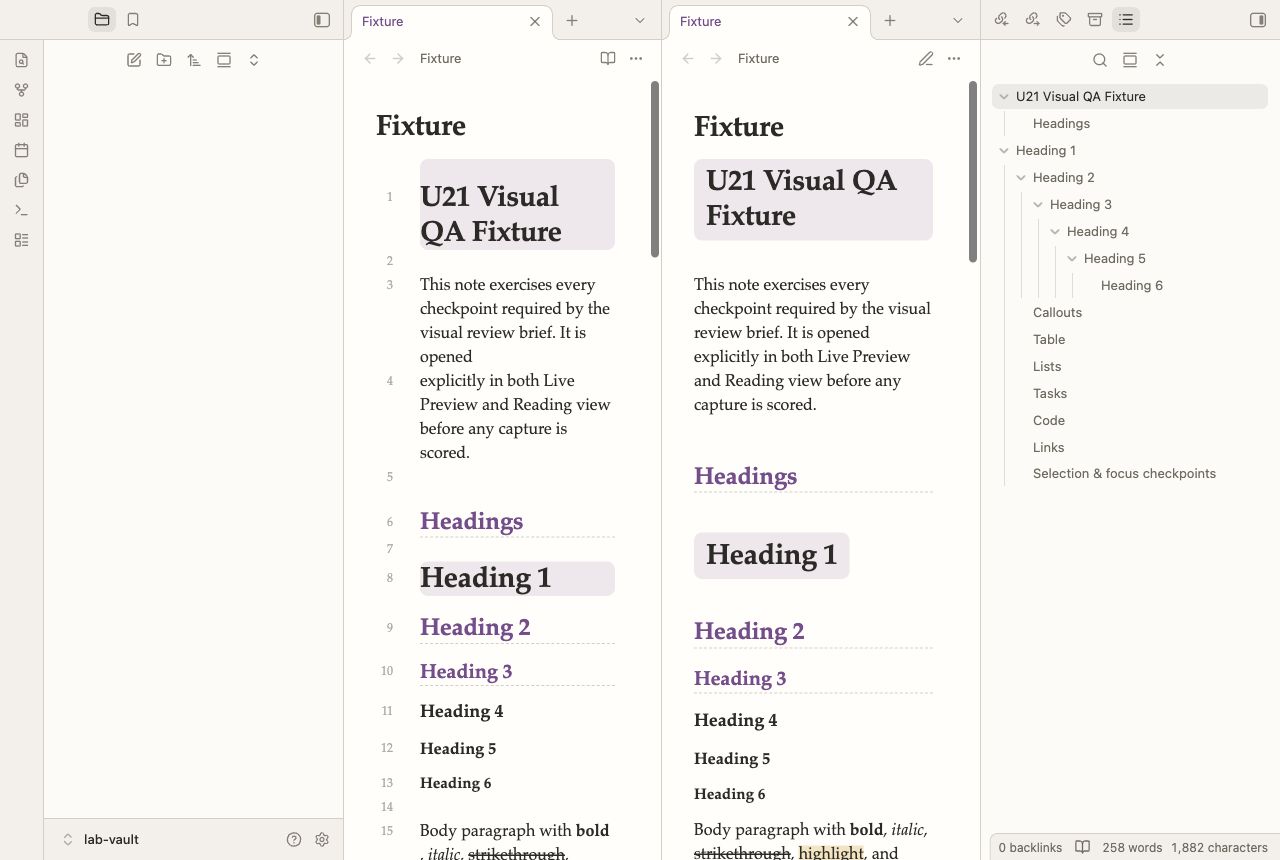Jump to Callouts in the outline

click(x=1058, y=313)
